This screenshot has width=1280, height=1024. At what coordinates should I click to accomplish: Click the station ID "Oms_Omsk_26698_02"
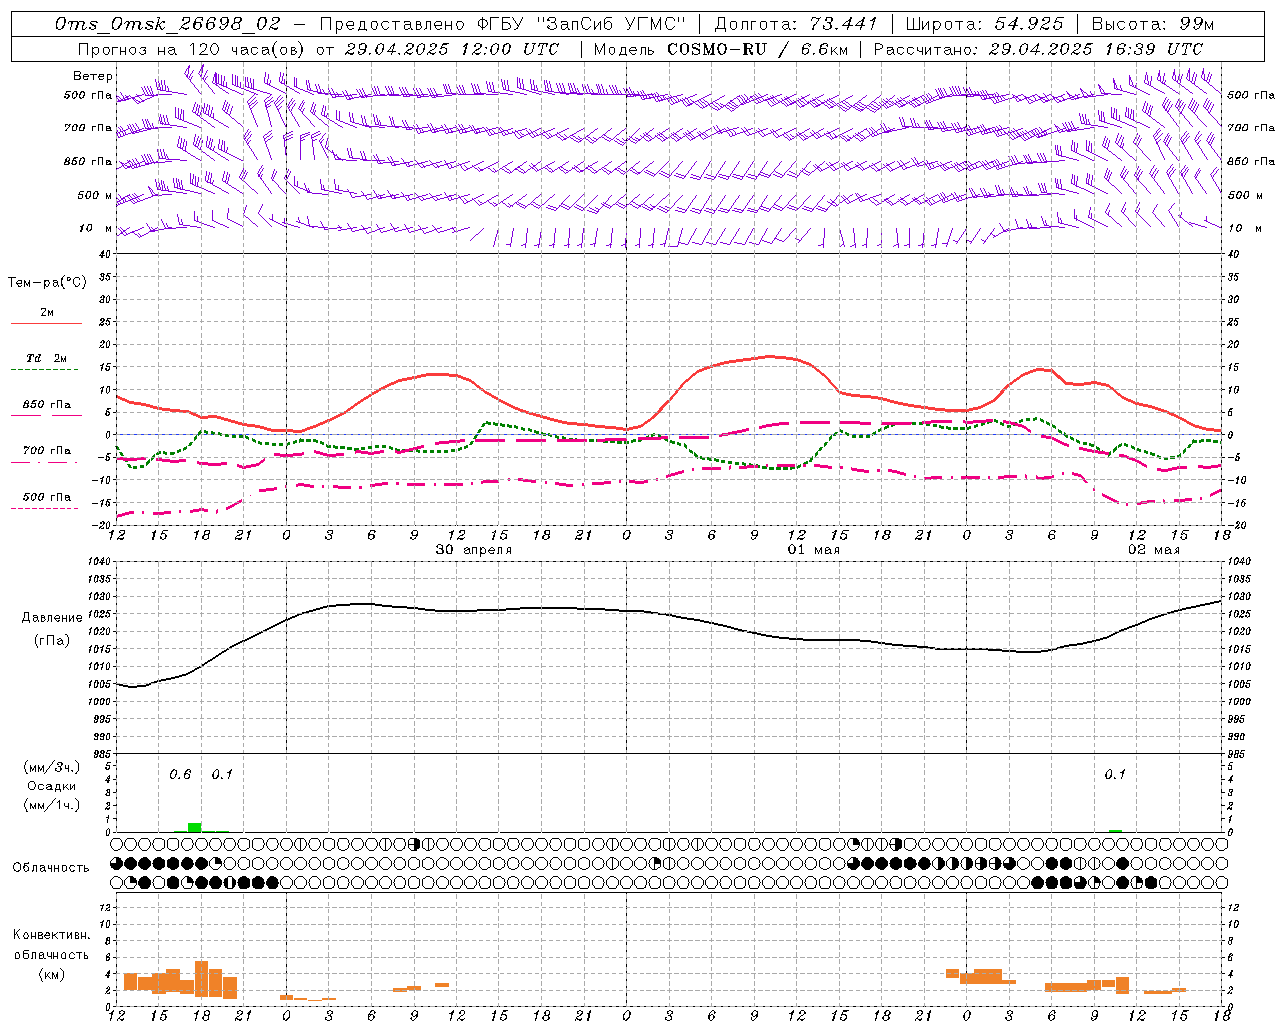168,24
